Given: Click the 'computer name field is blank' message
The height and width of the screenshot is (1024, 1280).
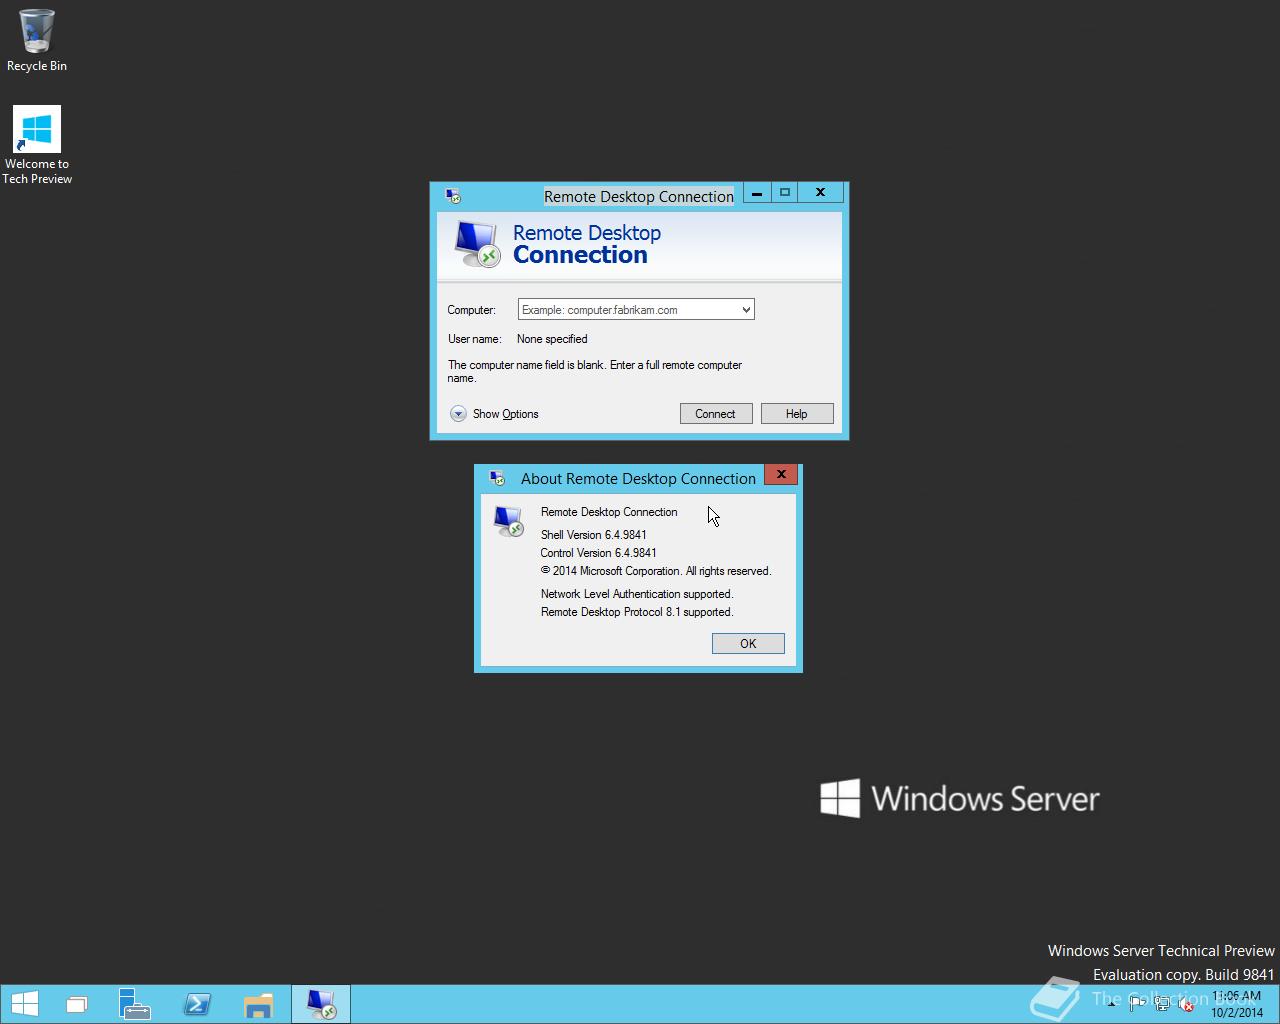Looking at the screenshot, I should click(595, 371).
